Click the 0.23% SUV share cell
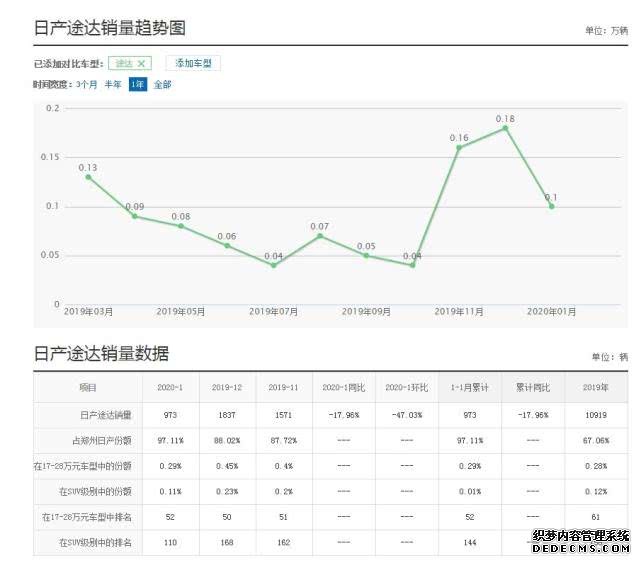The image size is (641, 563). point(227,491)
